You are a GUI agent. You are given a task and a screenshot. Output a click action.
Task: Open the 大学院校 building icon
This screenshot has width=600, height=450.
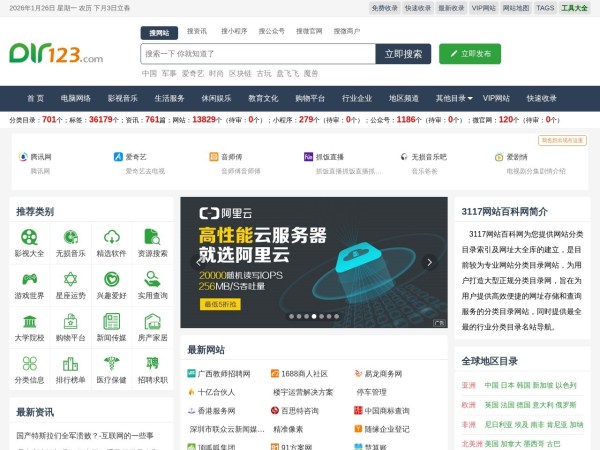pos(29,321)
